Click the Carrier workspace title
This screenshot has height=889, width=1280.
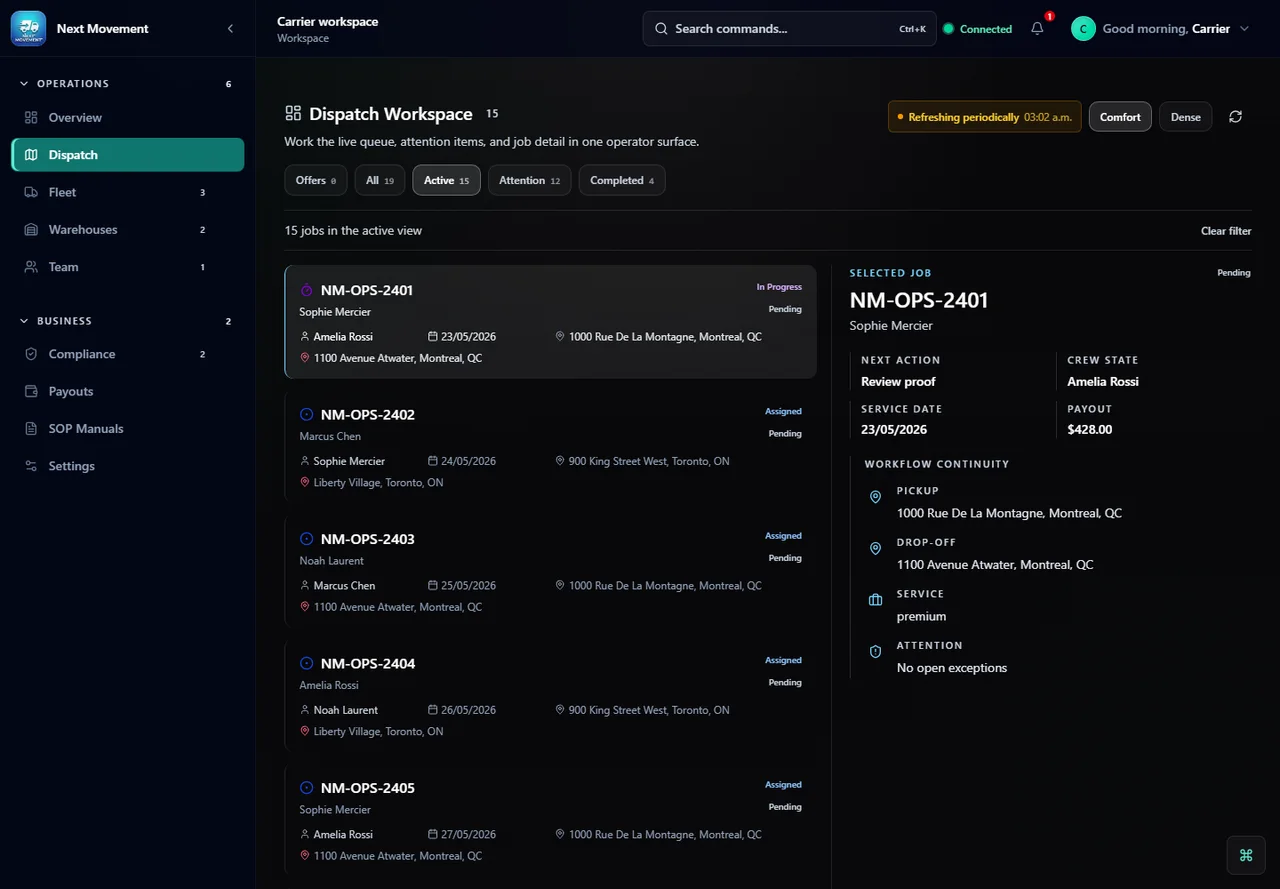[328, 21]
